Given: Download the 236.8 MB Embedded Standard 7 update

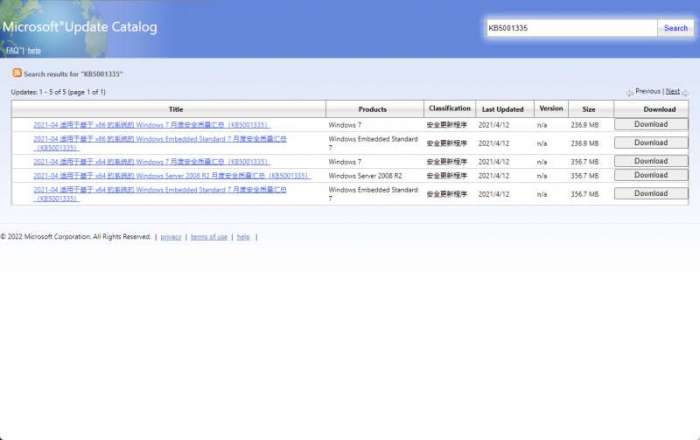Looking at the screenshot, I should [x=651, y=143].
